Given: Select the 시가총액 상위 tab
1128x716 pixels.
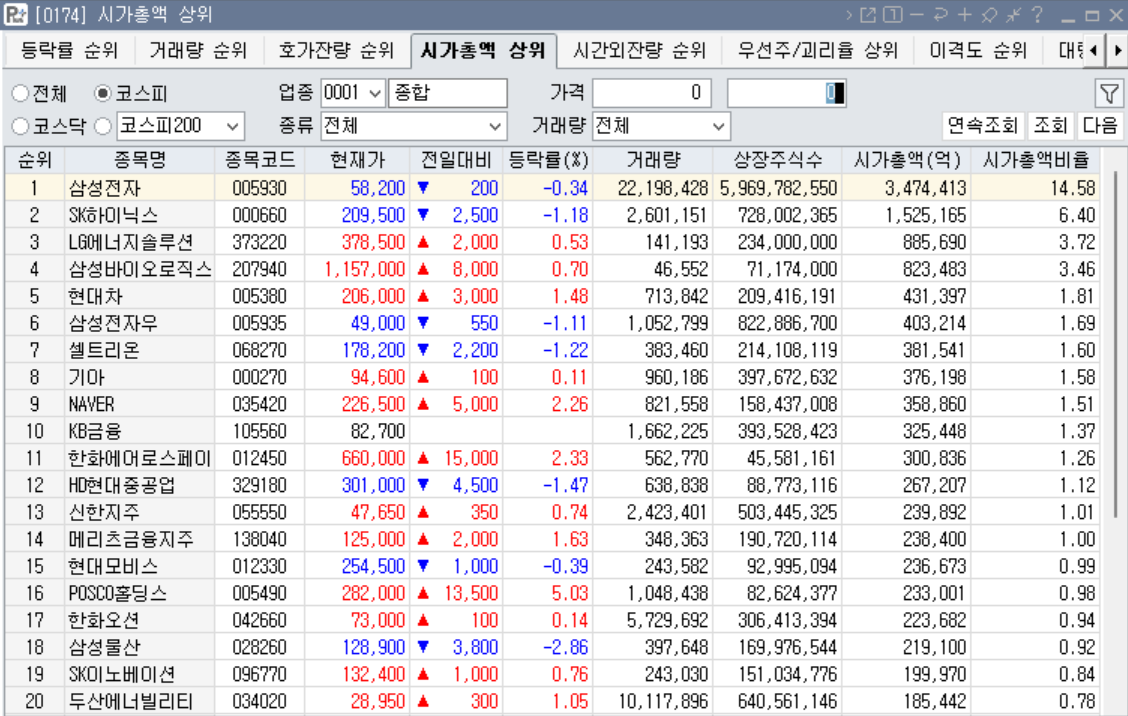Looking at the screenshot, I should (x=483, y=50).
